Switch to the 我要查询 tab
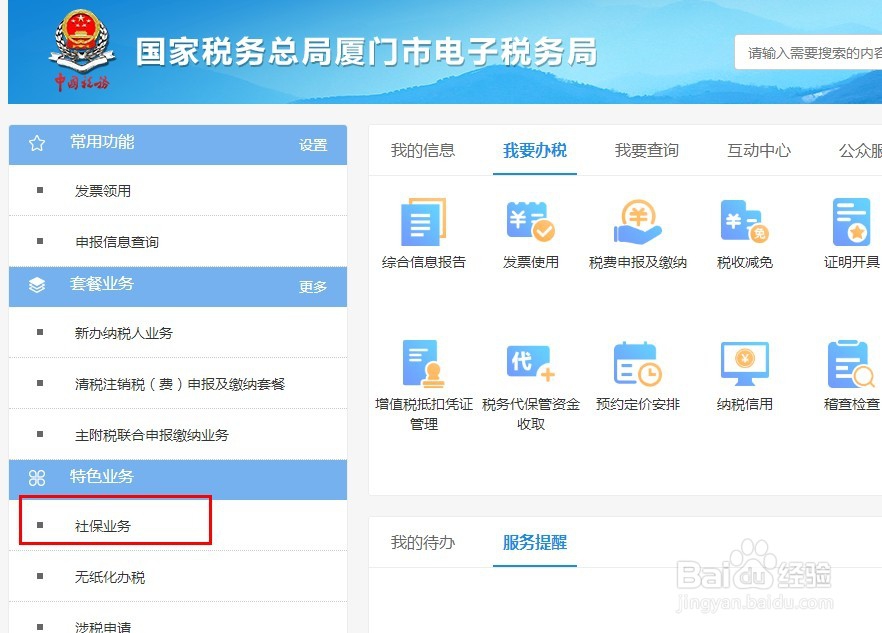 coord(647,150)
